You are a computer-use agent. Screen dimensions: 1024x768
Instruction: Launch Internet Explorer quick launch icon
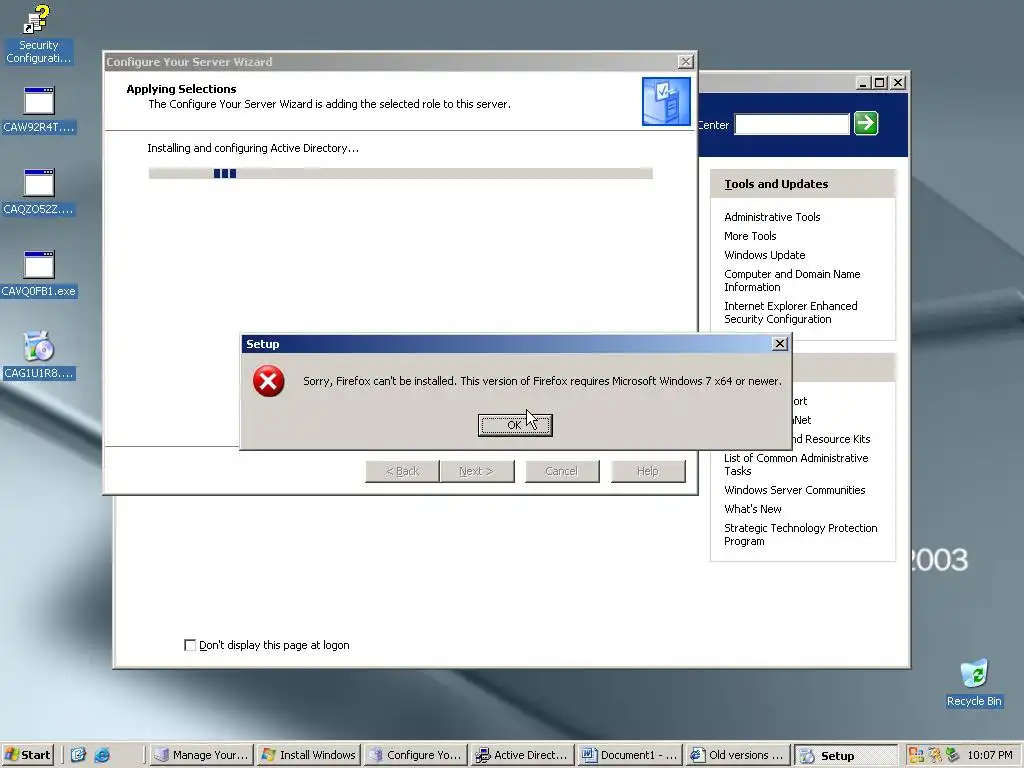(102, 755)
